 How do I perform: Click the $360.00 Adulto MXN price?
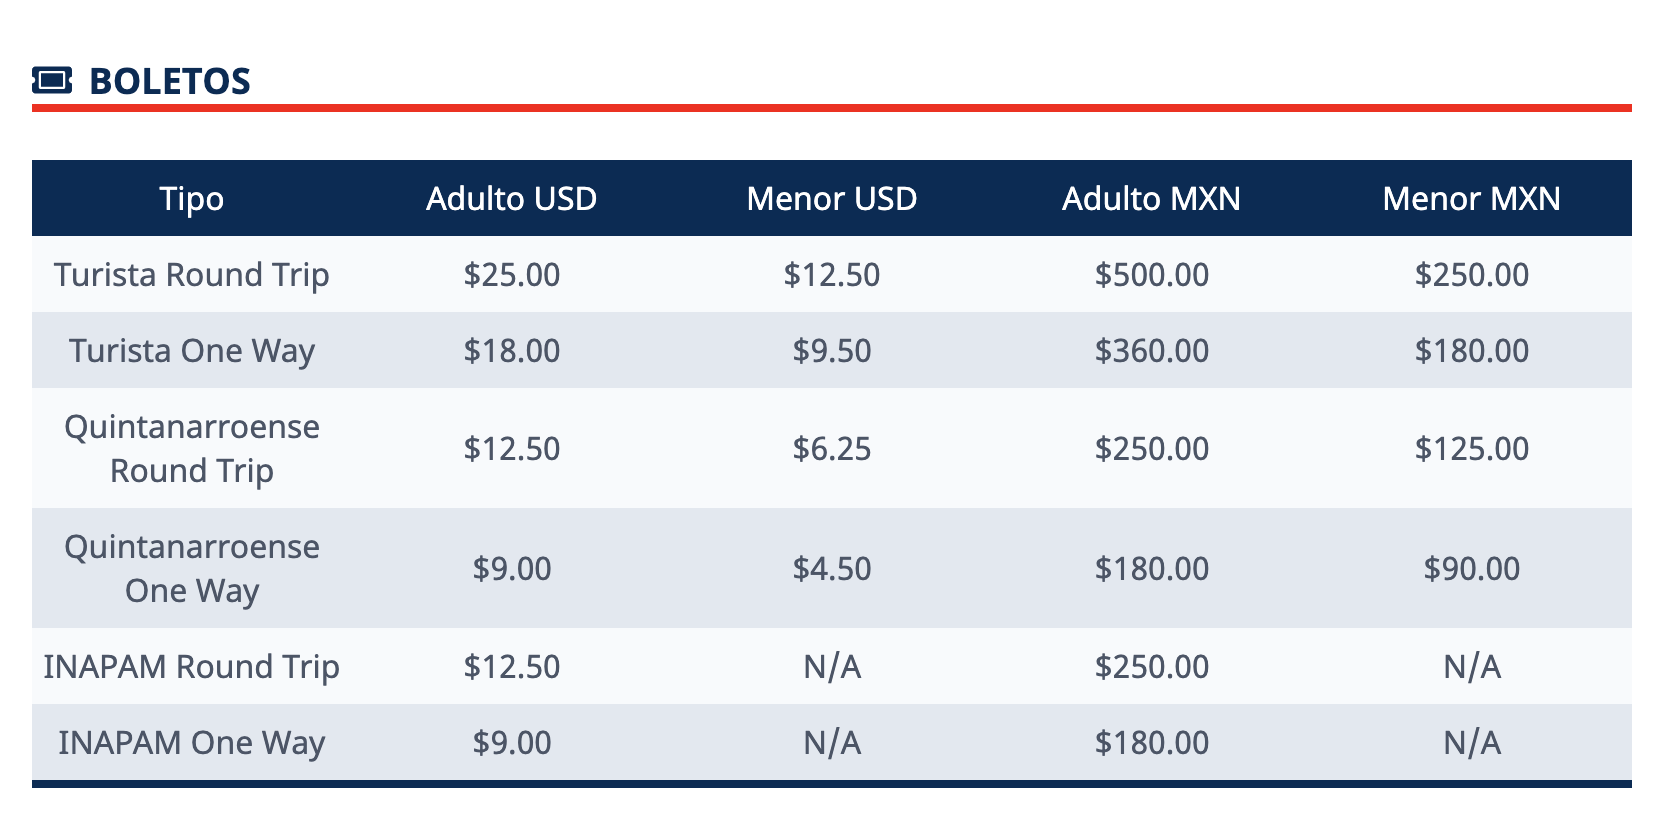pos(1152,351)
